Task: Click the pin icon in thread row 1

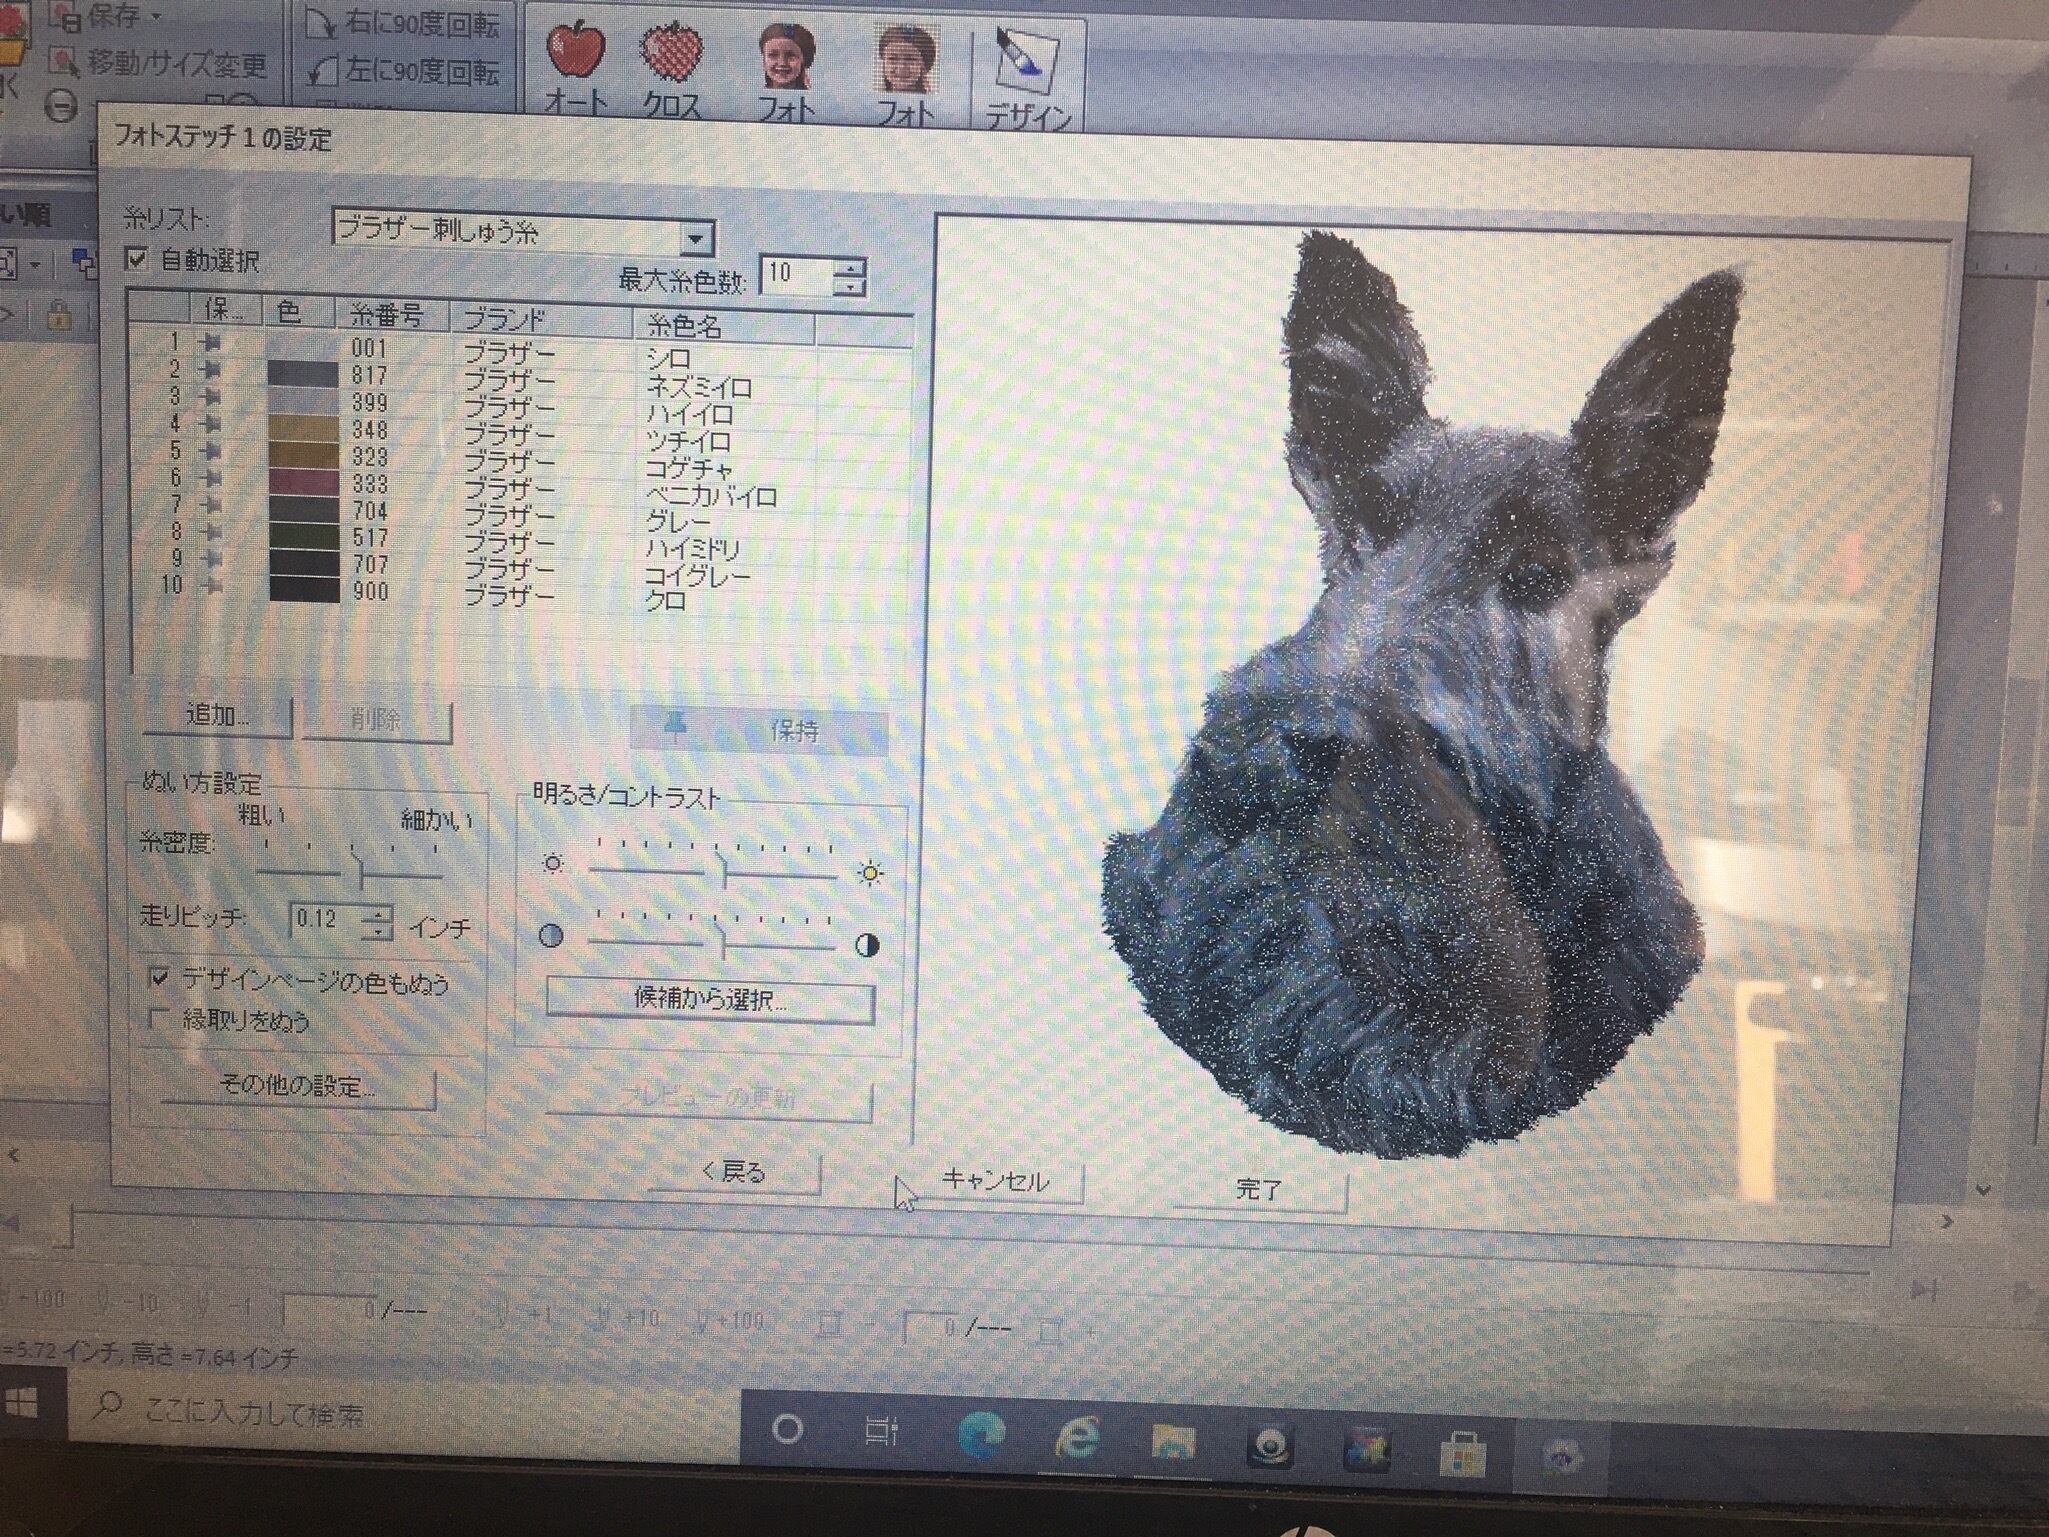Action: coord(211,344)
